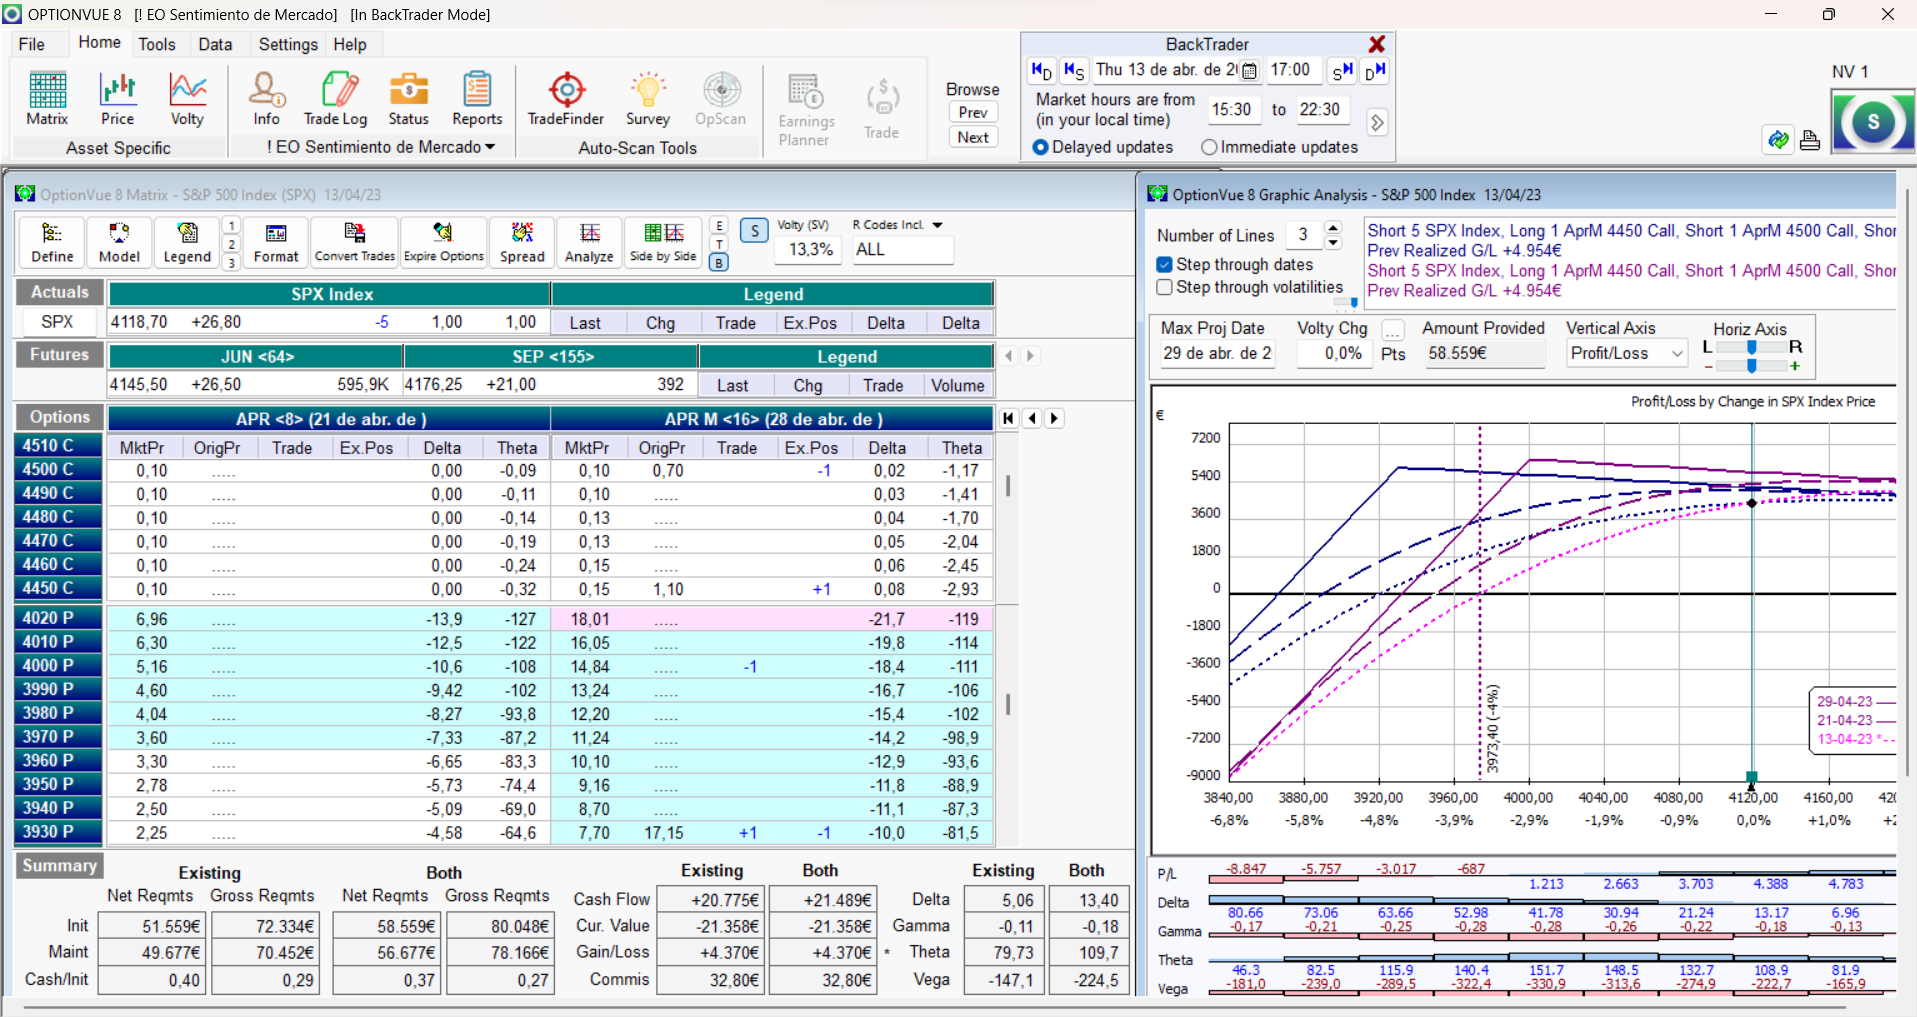Click the Spread toolbar icon
The height and width of the screenshot is (1017, 1917).
[522, 243]
